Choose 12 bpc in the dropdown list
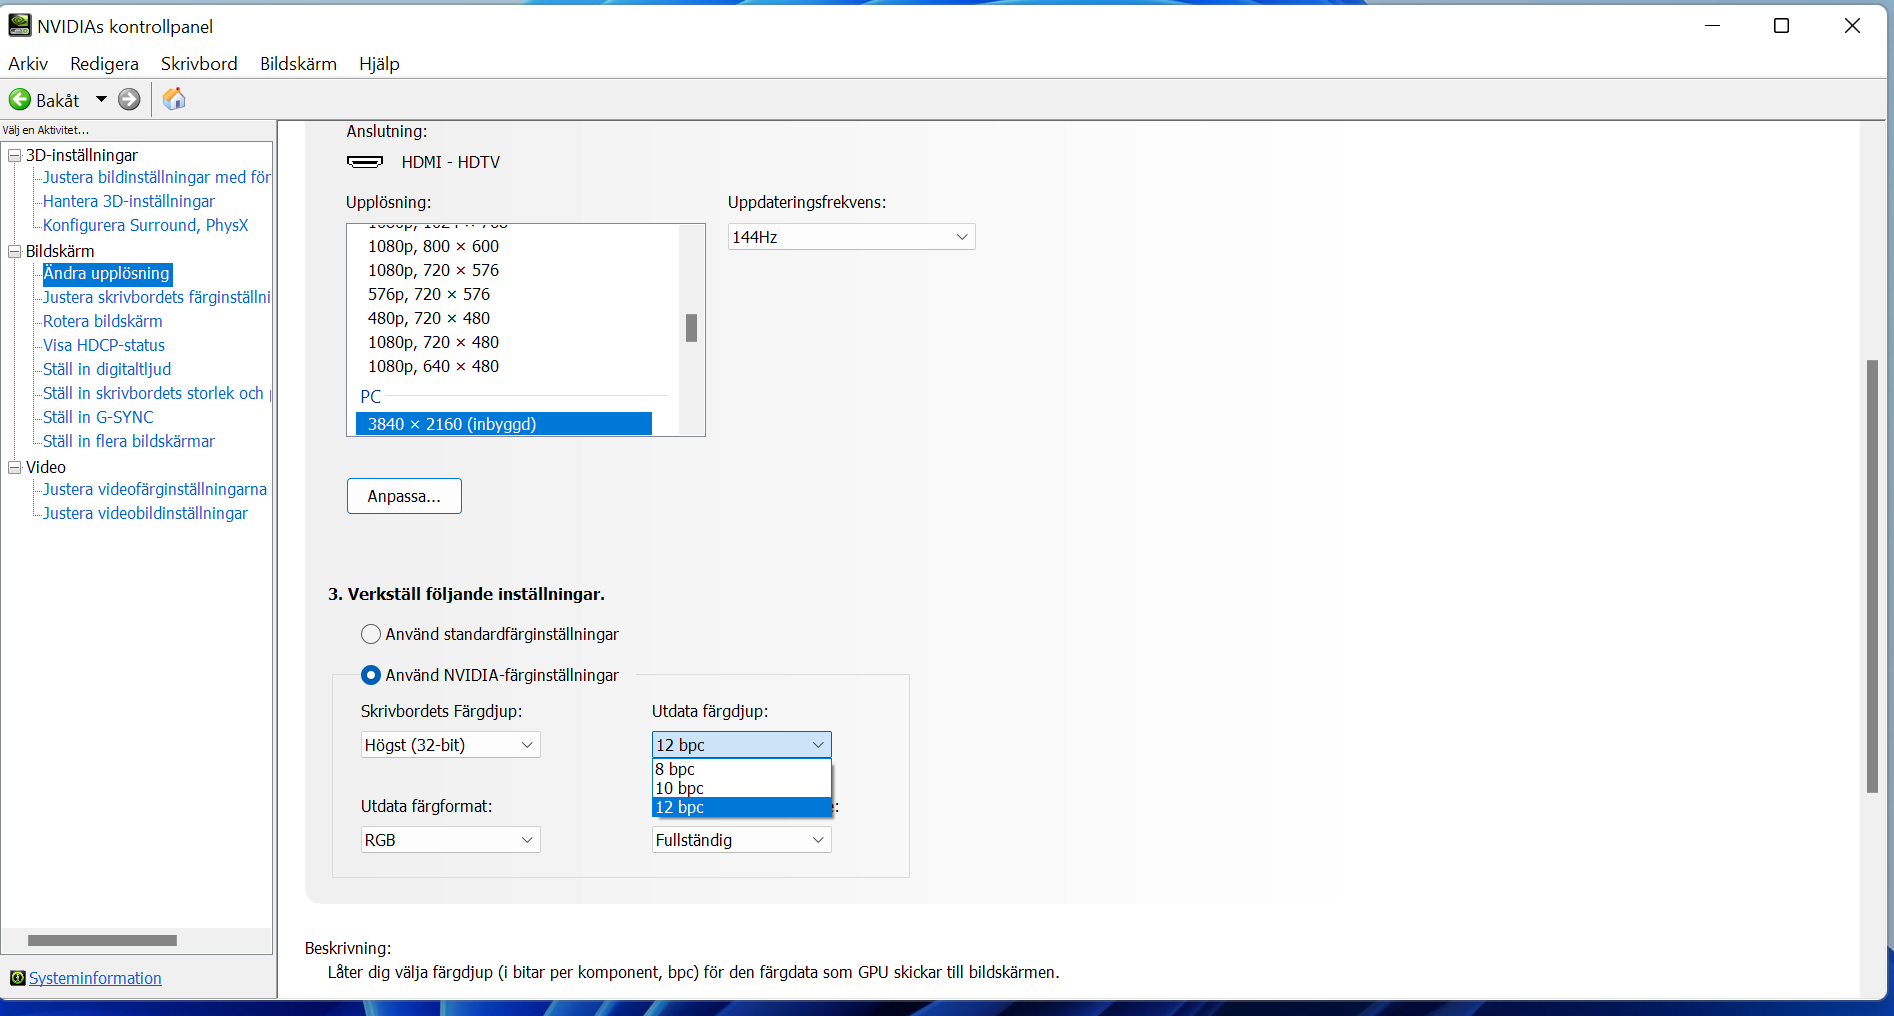 pyautogui.click(x=741, y=807)
